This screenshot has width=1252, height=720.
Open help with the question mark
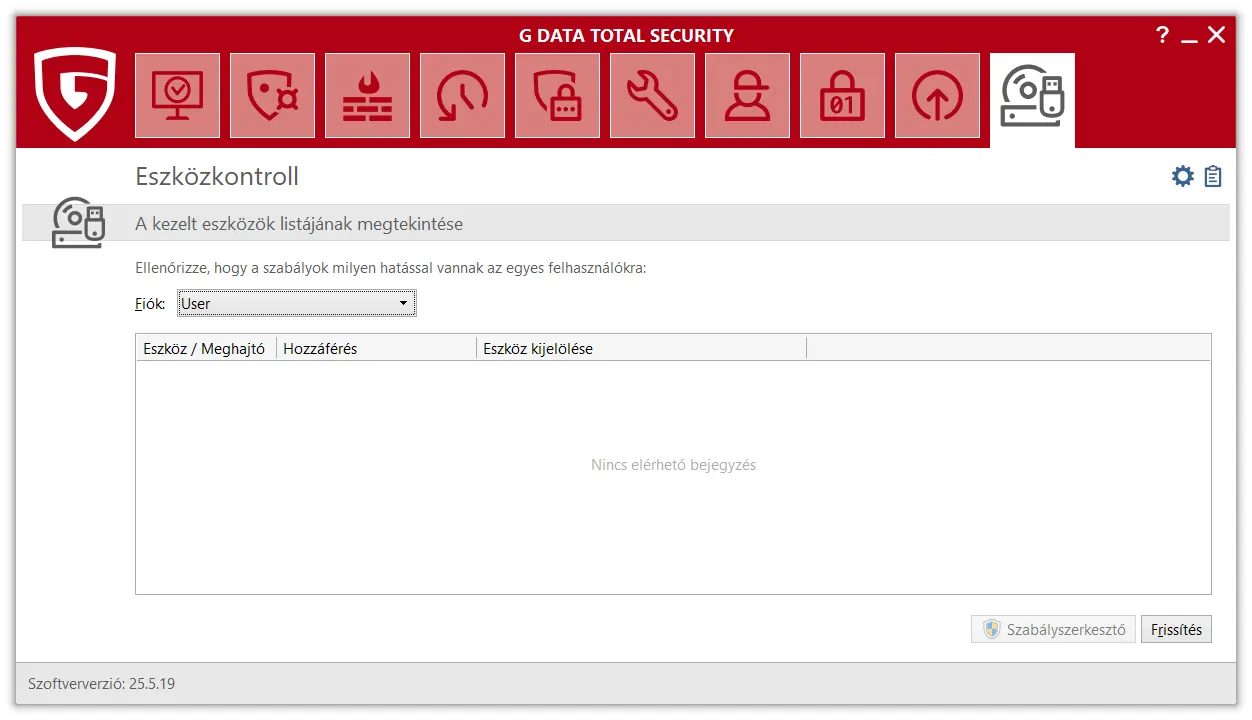pyautogui.click(x=1162, y=36)
